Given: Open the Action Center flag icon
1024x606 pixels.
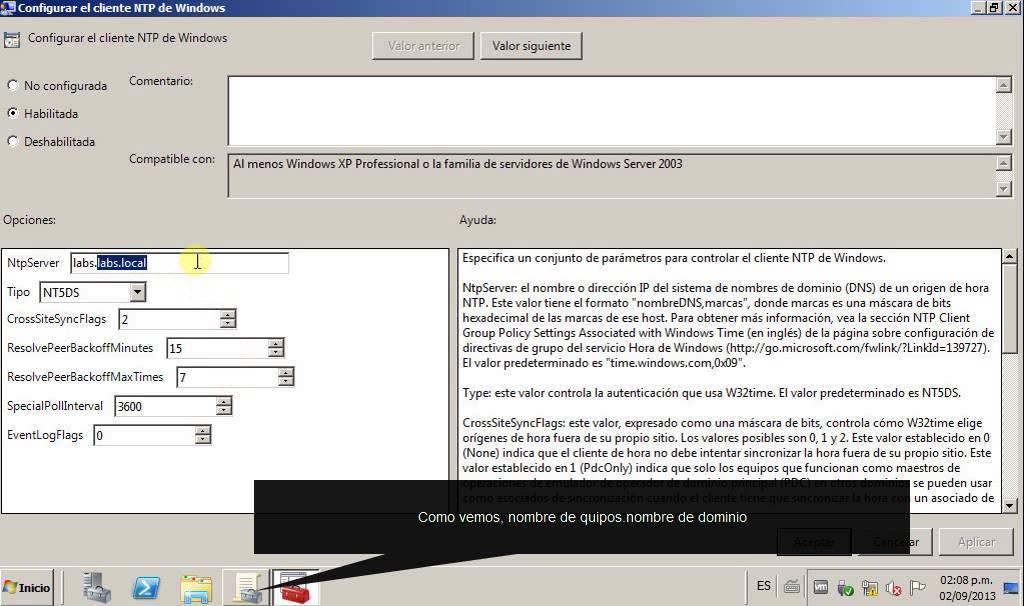Looking at the screenshot, I should 918,588.
